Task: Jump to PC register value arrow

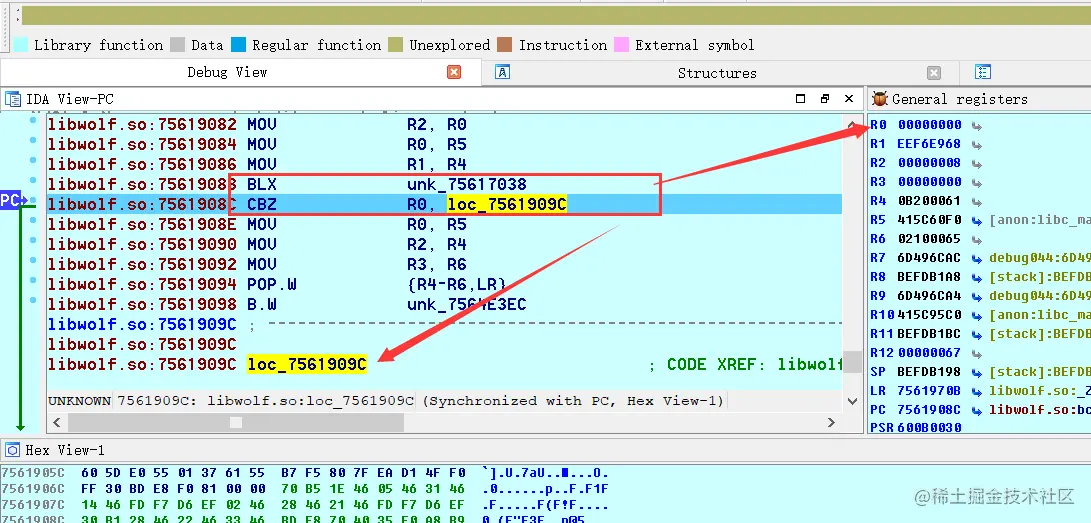Action: [977, 410]
